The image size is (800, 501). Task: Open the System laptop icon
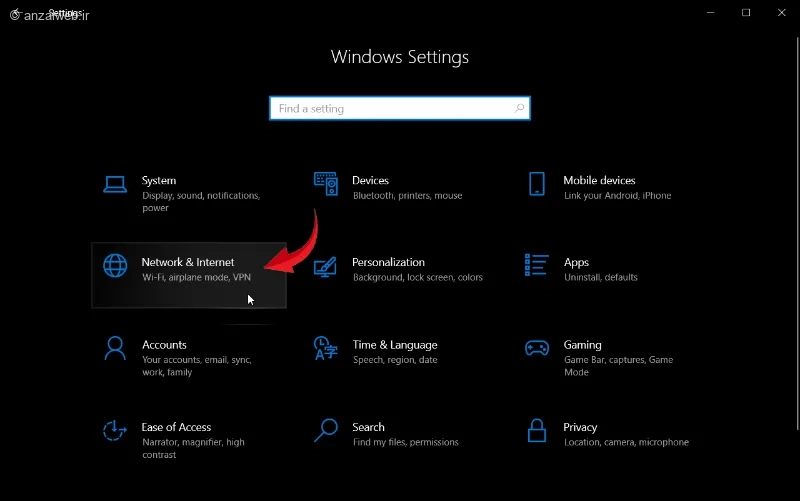coord(115,184)
